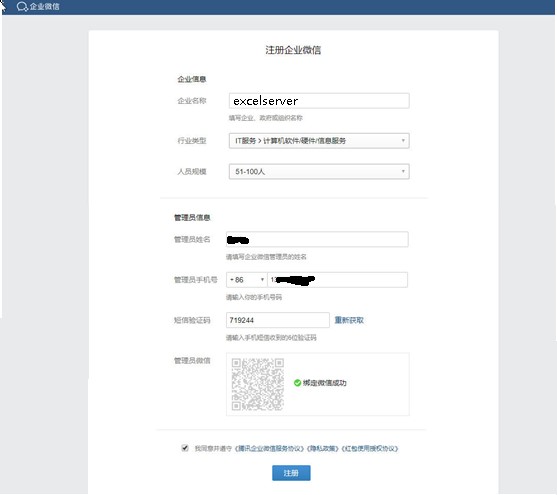The width and height of the screenshot is (557, 495).
Task: Open the 腾讯企业微信服务协议 link
Action: point(269,448)
